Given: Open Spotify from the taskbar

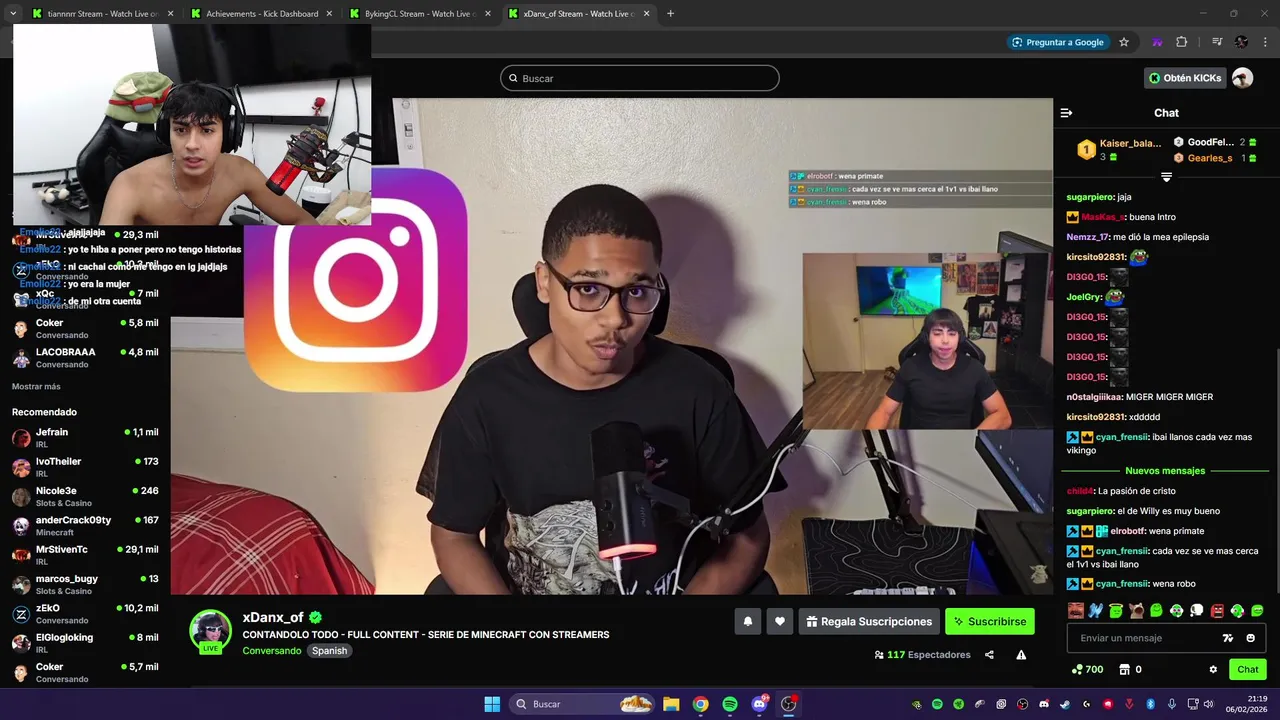Looking at the screenshot, I should point(730,704).
